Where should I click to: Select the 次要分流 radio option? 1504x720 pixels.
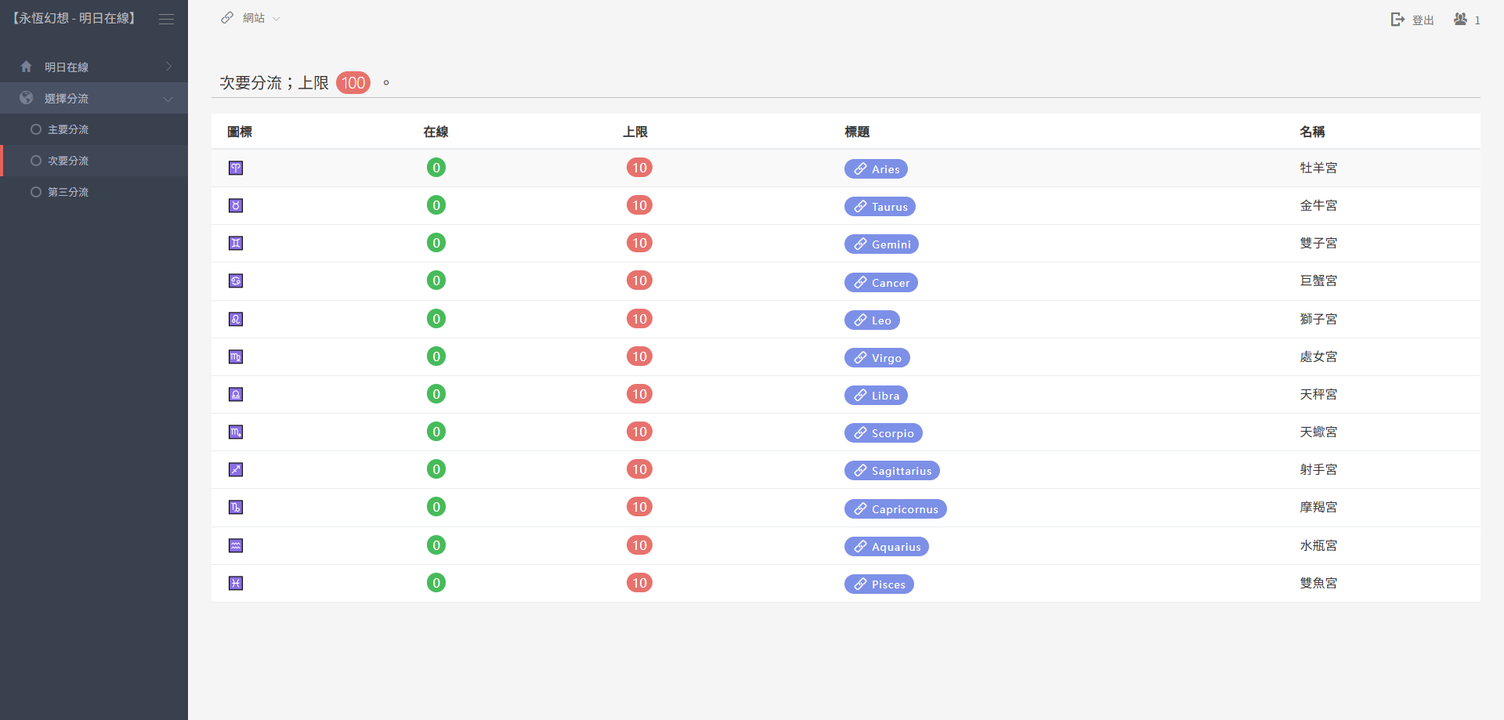[36, 161]
